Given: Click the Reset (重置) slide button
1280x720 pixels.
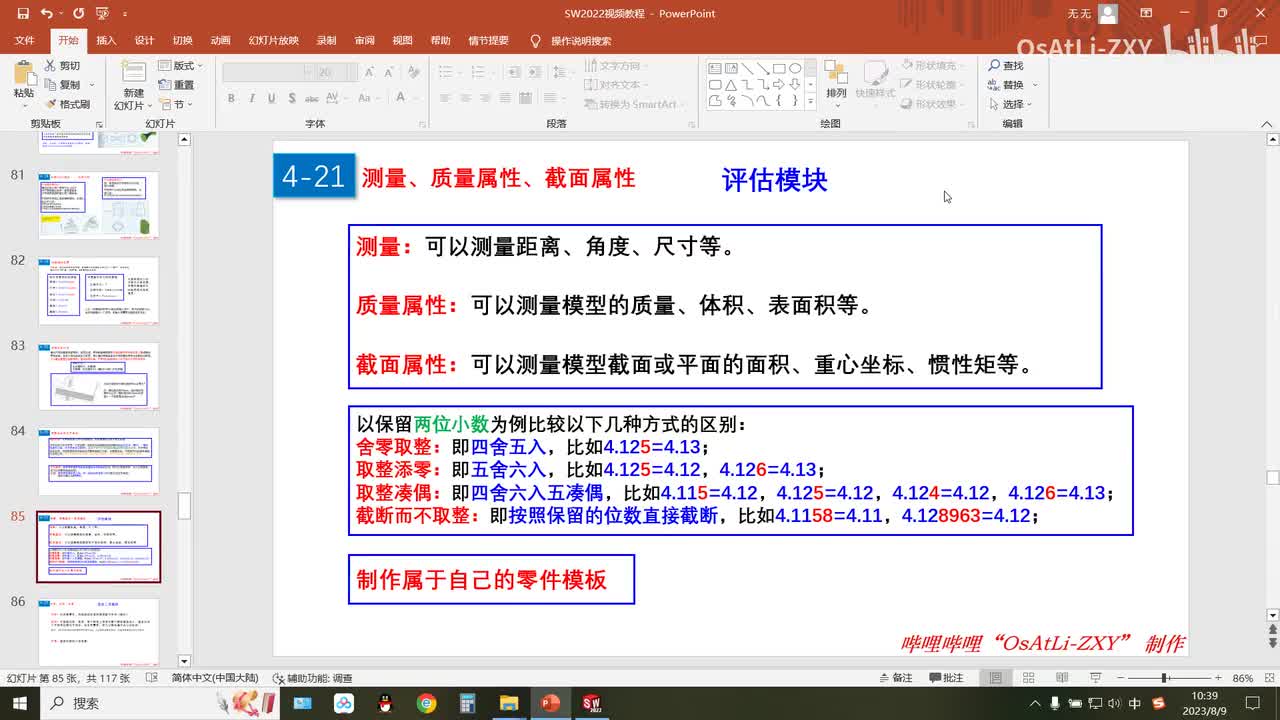Looking at the screenshot, I should tap(176, 85).
